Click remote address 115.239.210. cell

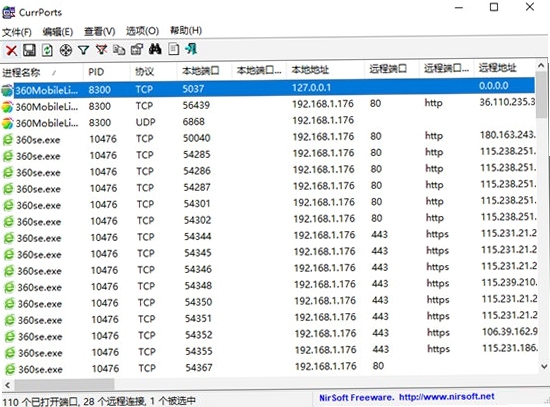coord(509,282)
